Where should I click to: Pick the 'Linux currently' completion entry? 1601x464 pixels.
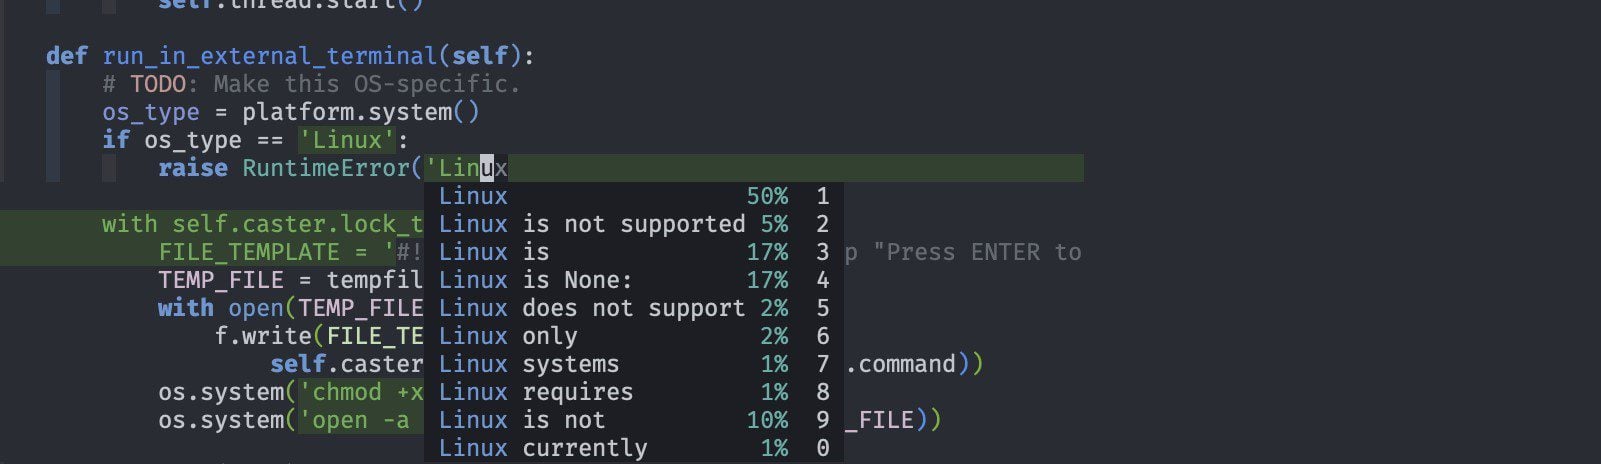click(x=634, y=448)
